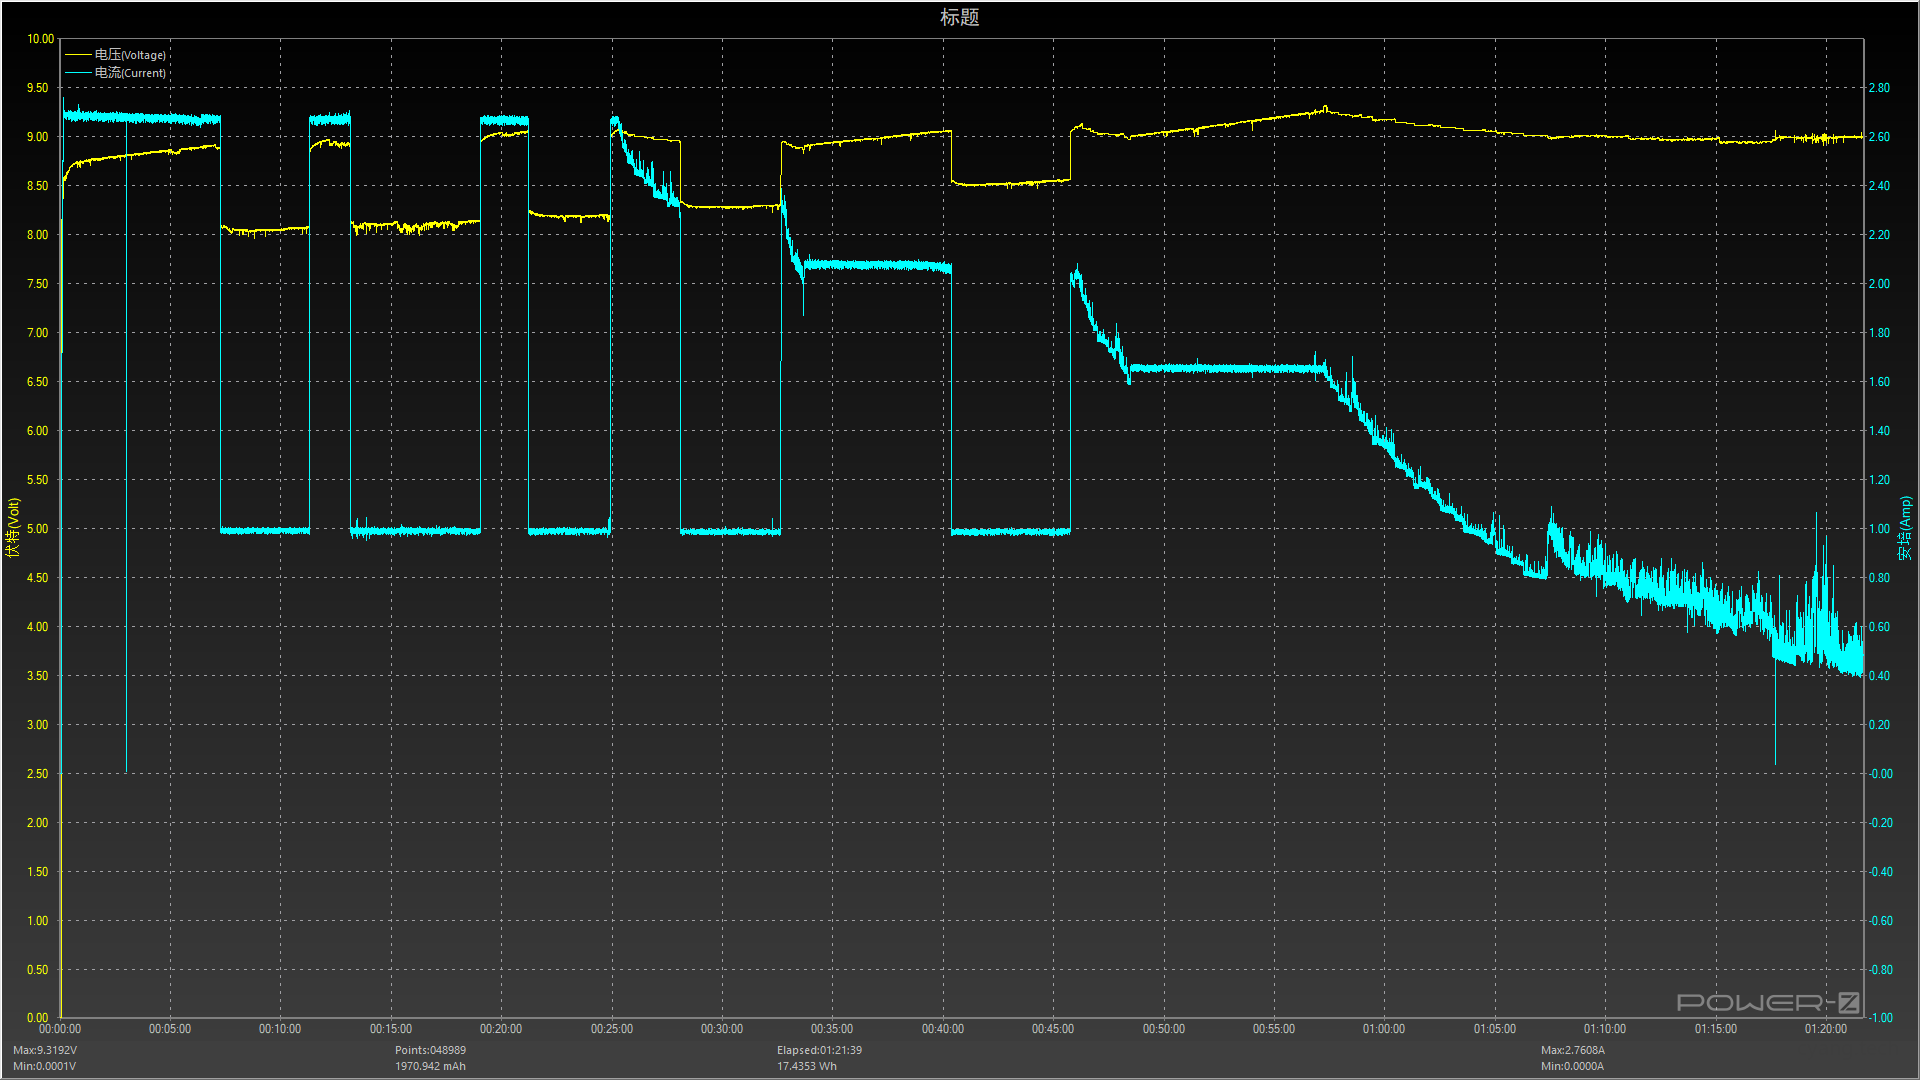Click the 10.00 tick on voltage axis
Image resolution: width=1920 pixels, height=1080 pixels.
coord(40,39)
